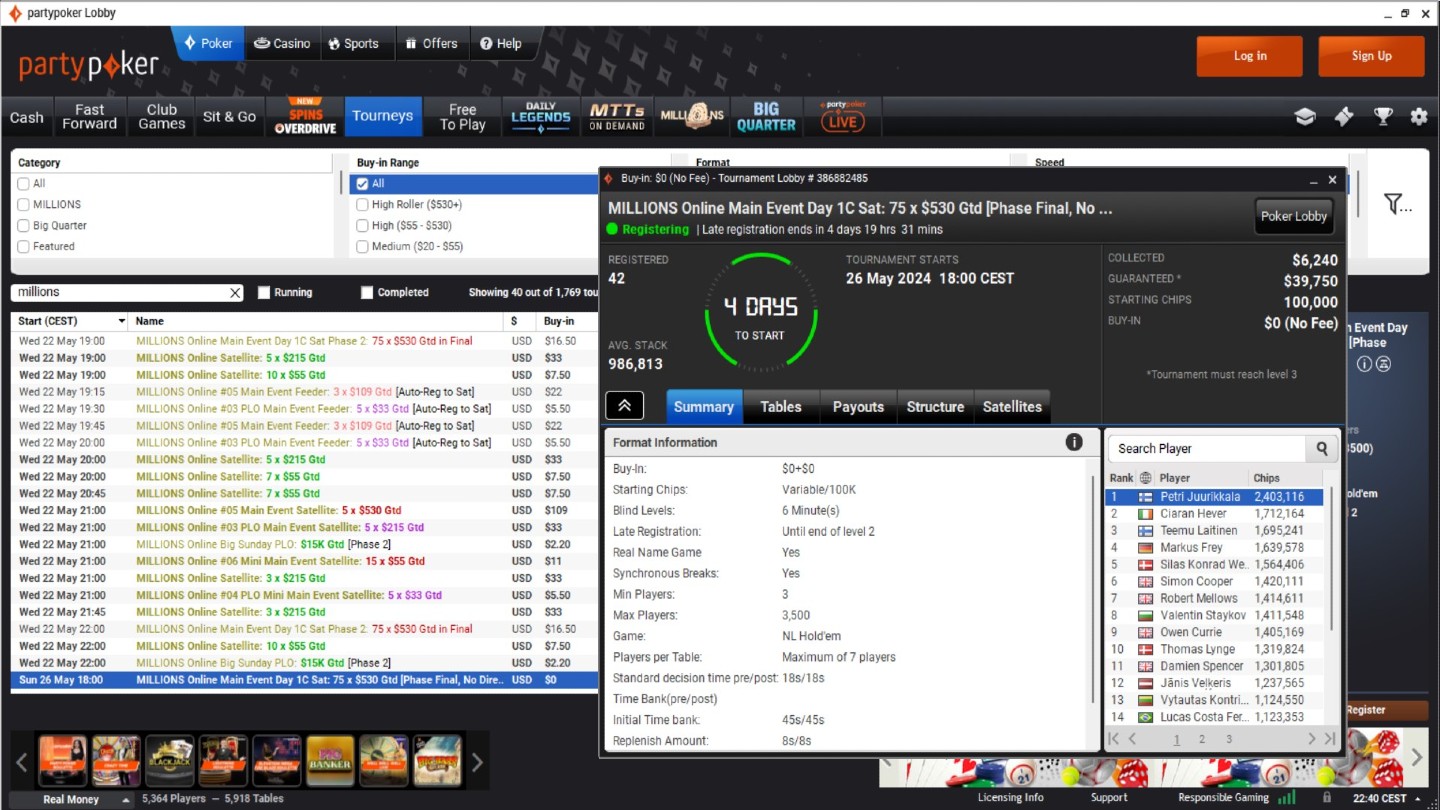The width and height of the screenshot is (1440, 810).
Task: Open the Offers top menu
Action: 431,43
